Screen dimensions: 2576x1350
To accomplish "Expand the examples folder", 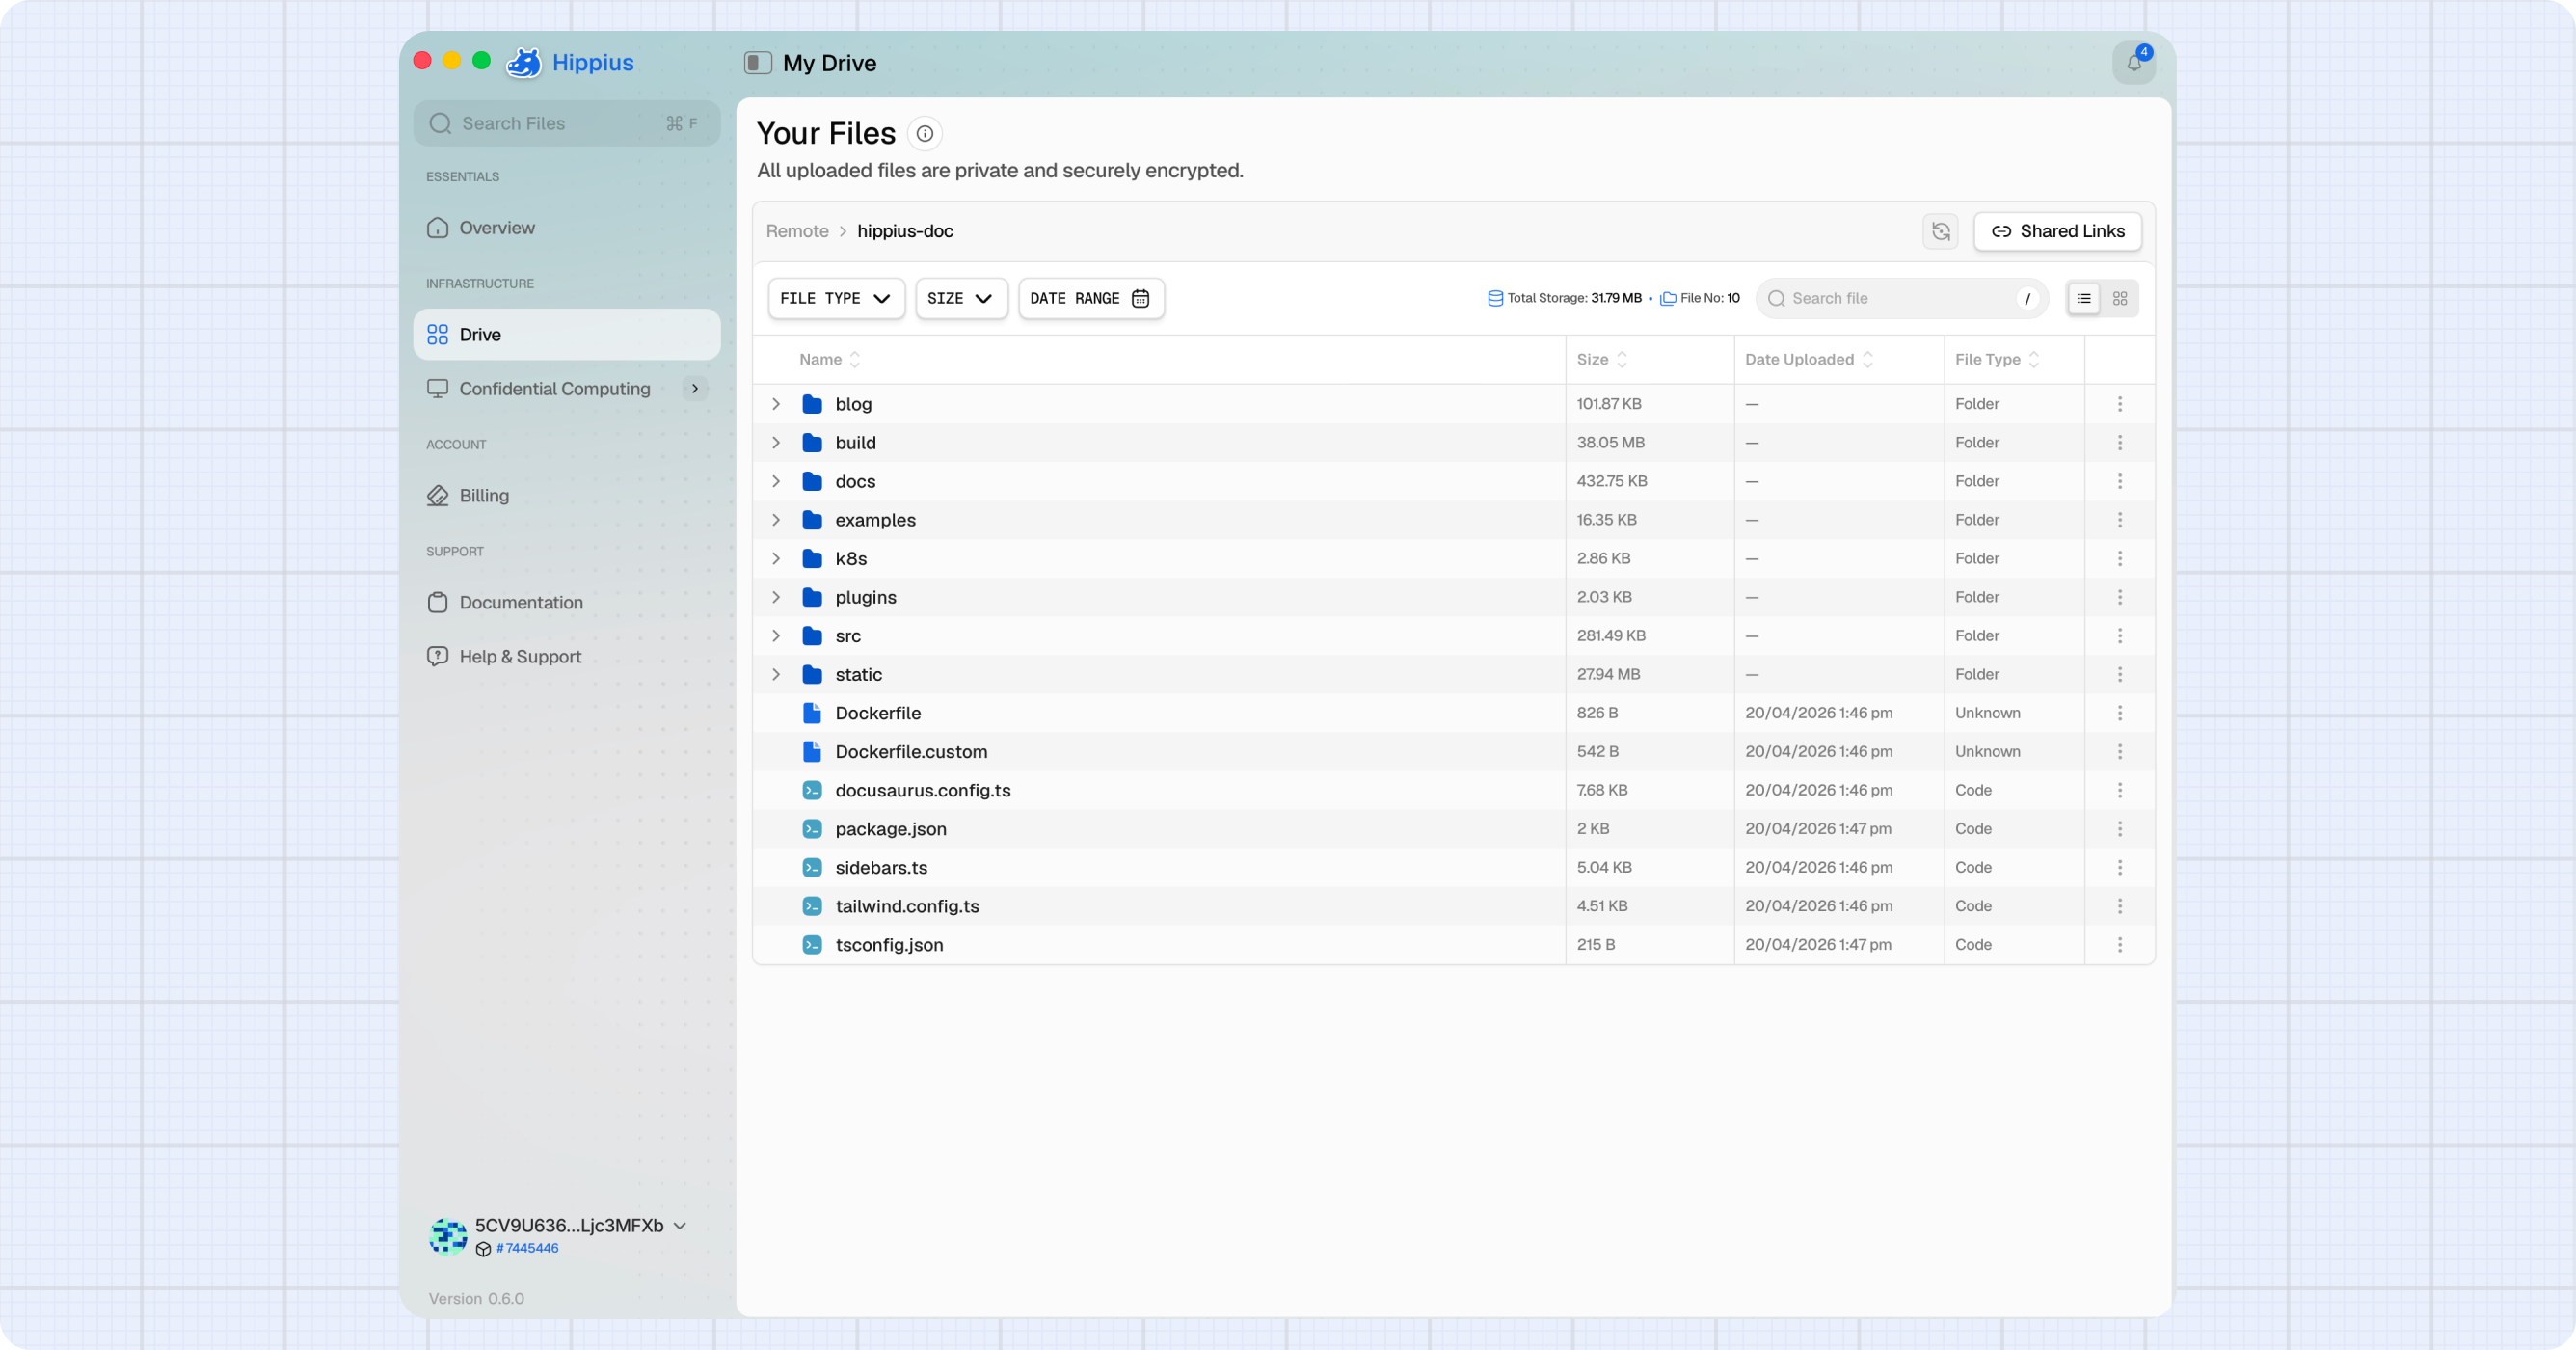I will (x=776, y=520).
